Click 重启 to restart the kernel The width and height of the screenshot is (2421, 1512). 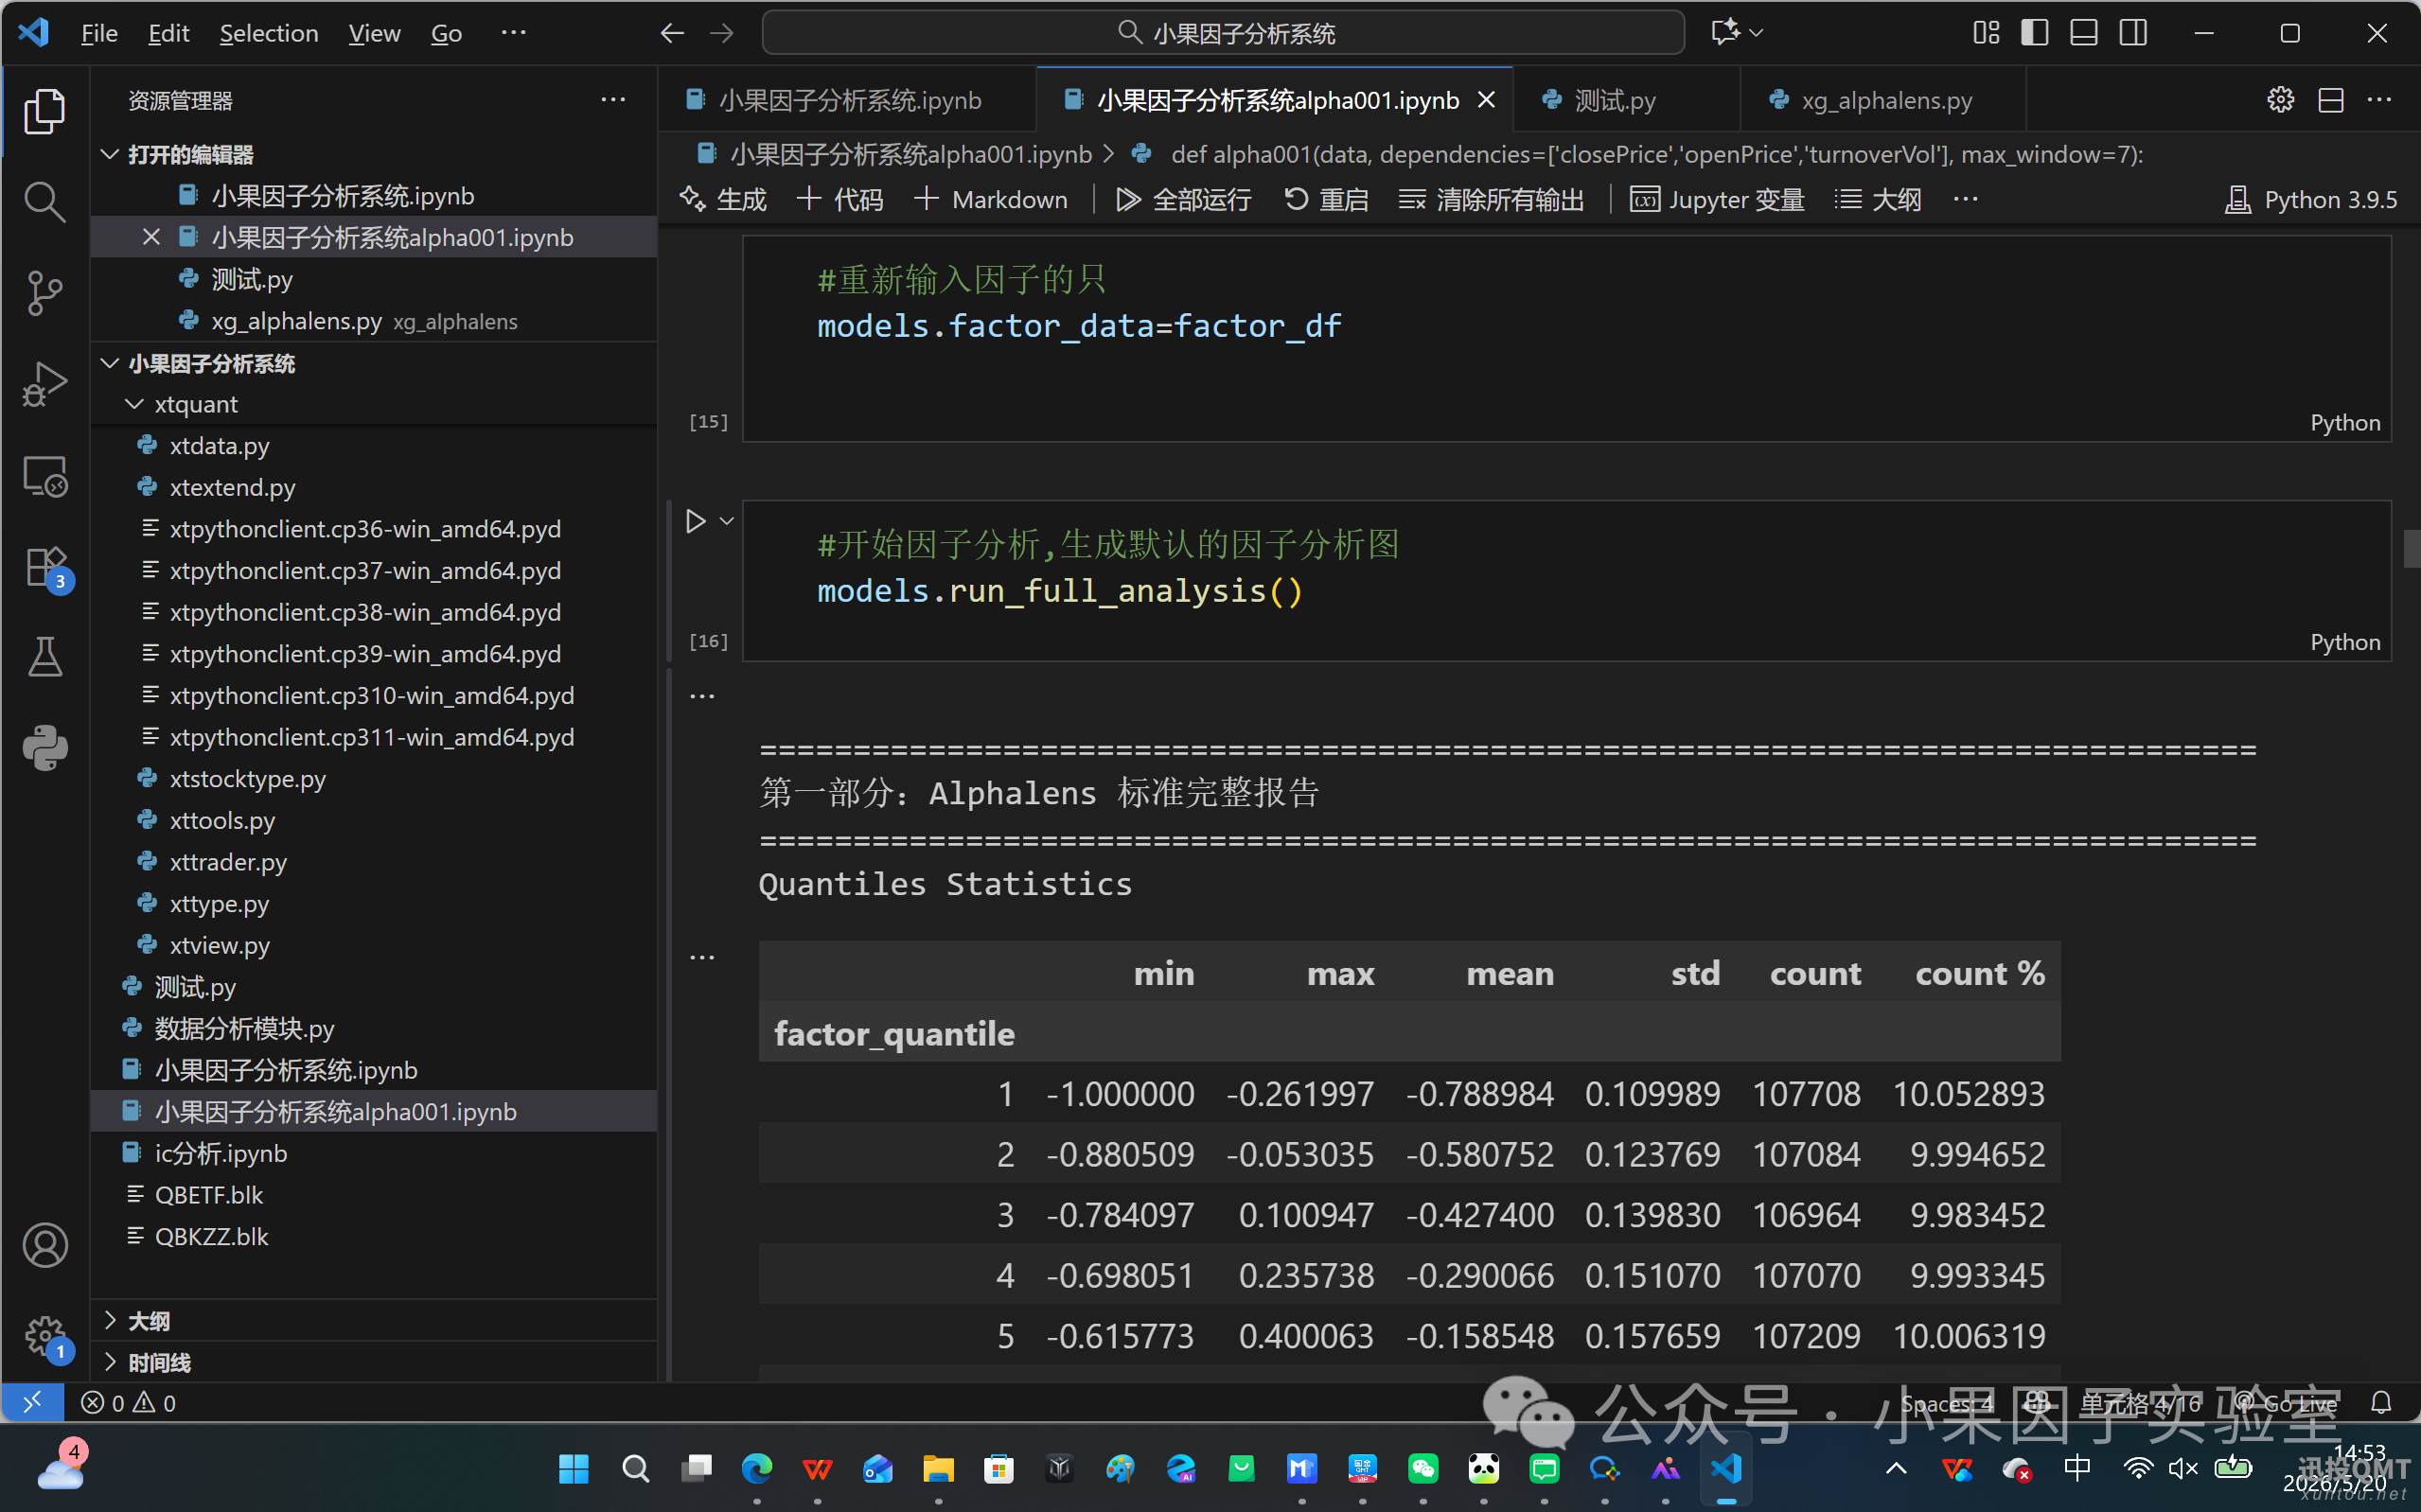[x=1326, y=200]
